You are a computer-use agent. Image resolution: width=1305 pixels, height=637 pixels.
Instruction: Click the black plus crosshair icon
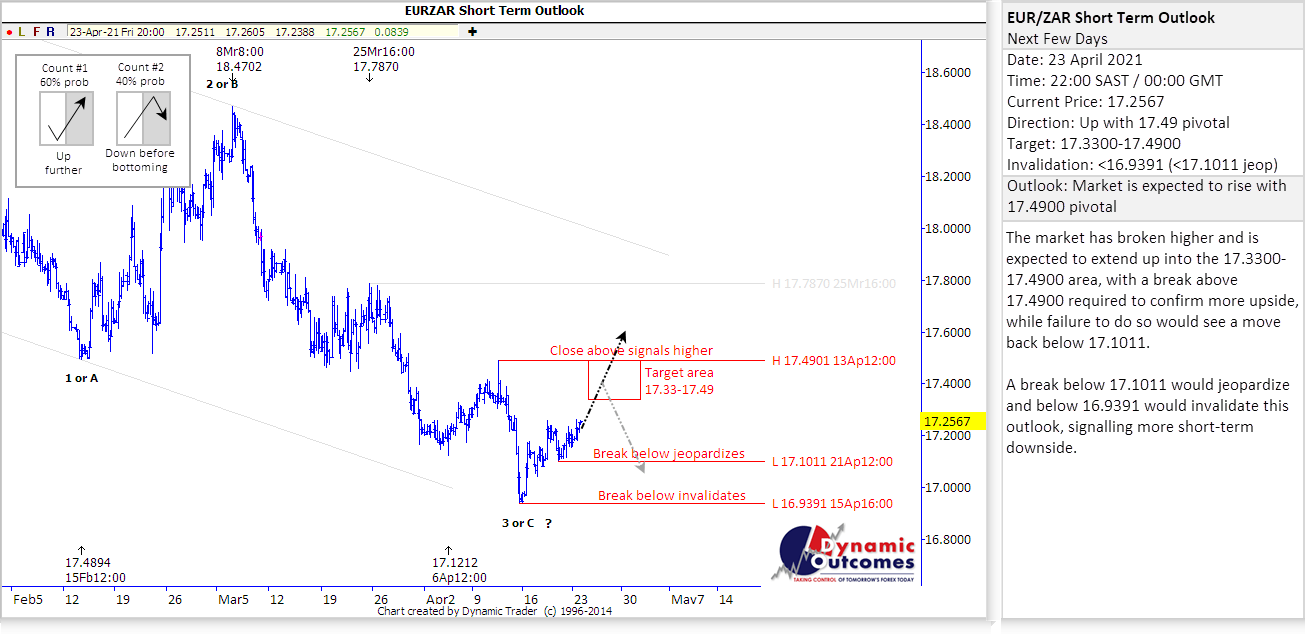(x=472, y=32)
